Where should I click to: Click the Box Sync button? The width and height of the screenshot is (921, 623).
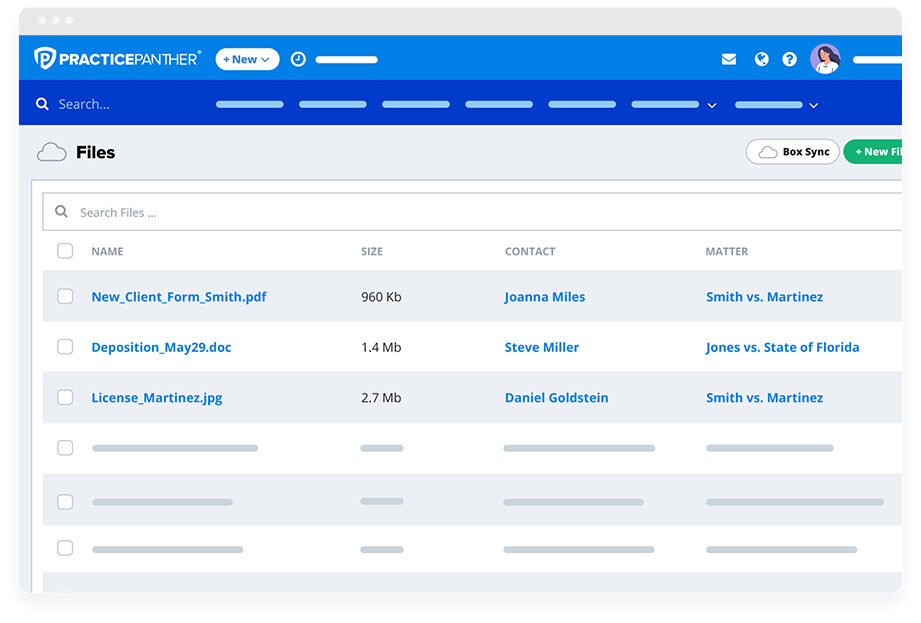792,151
